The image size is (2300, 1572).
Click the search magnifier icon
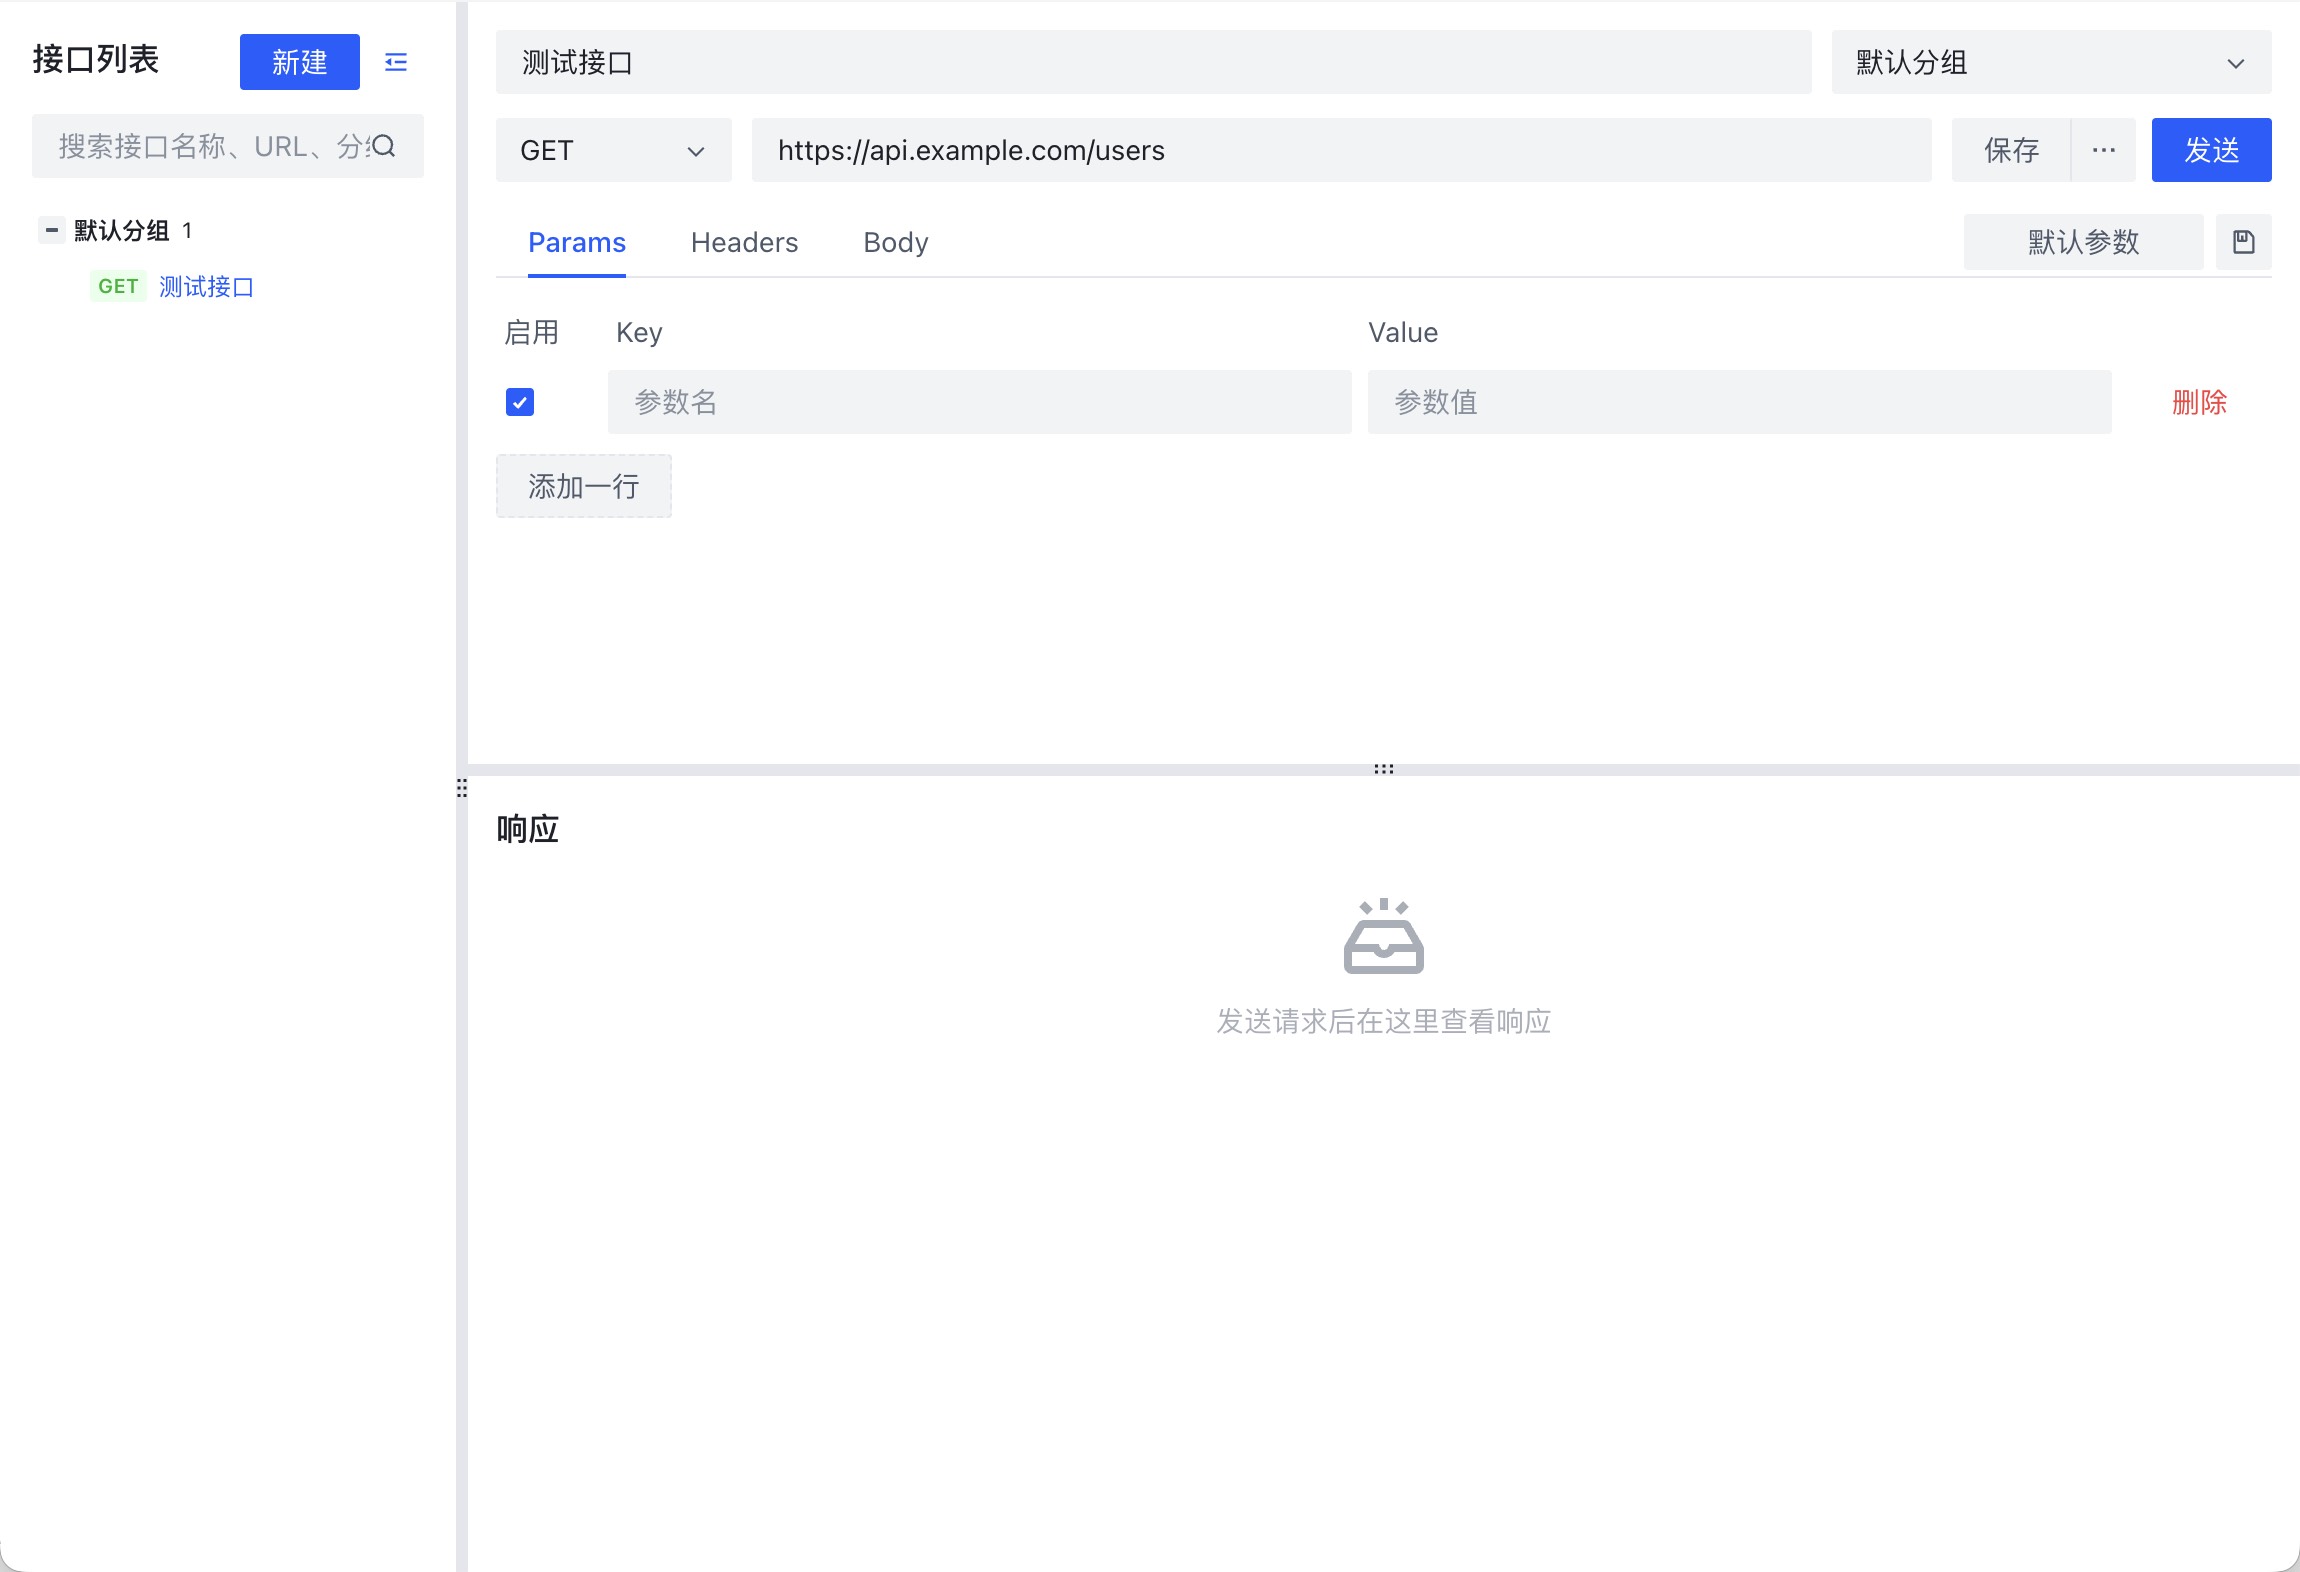(x=384, y=146)
